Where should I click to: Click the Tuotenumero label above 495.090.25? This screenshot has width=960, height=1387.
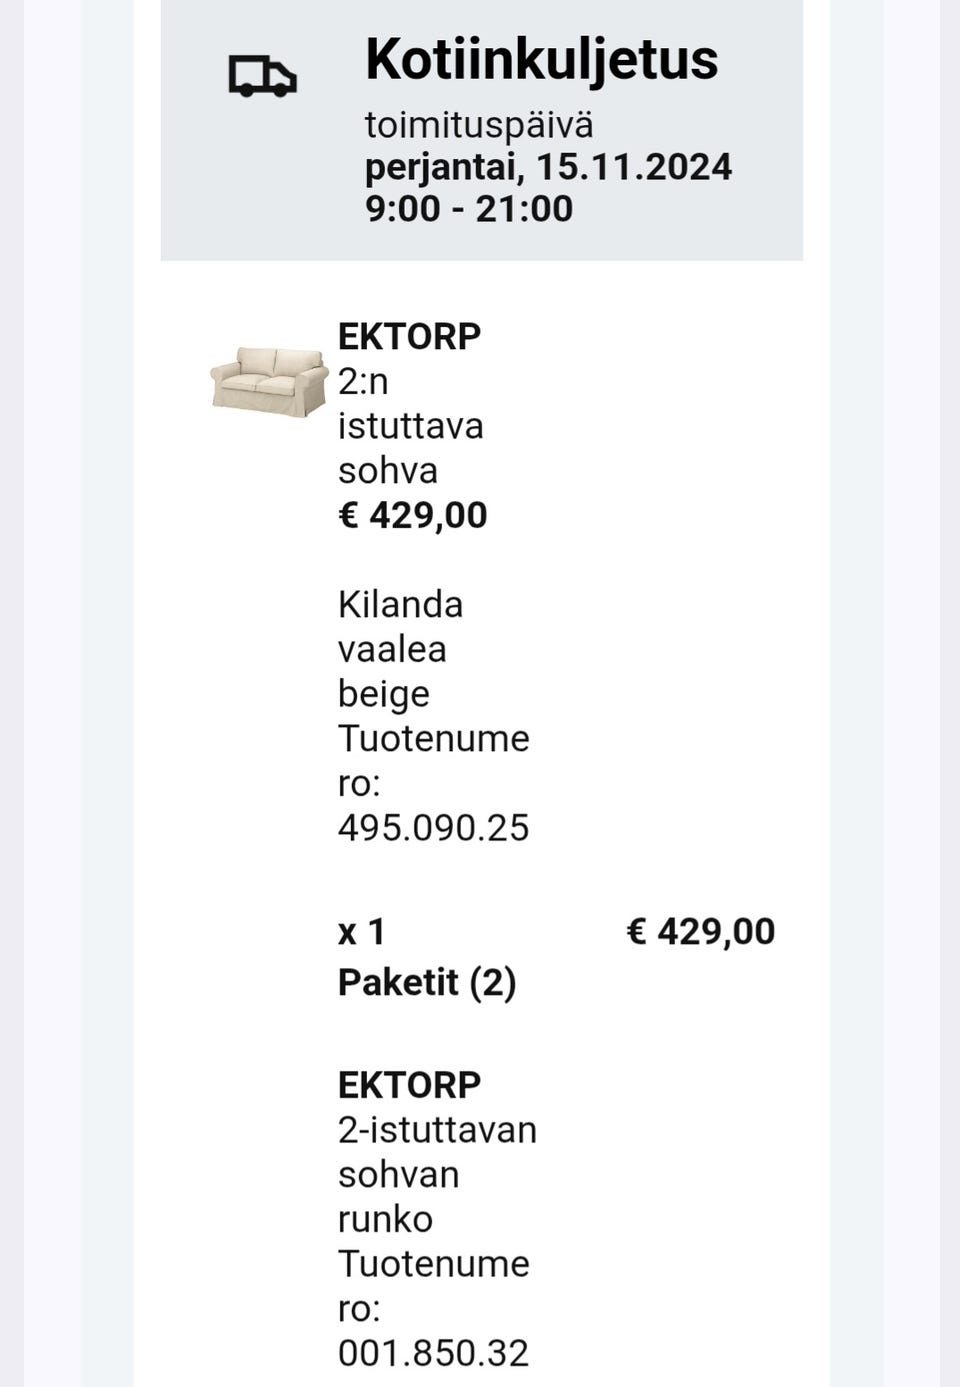pyautogui.click(x=433, y=761)
